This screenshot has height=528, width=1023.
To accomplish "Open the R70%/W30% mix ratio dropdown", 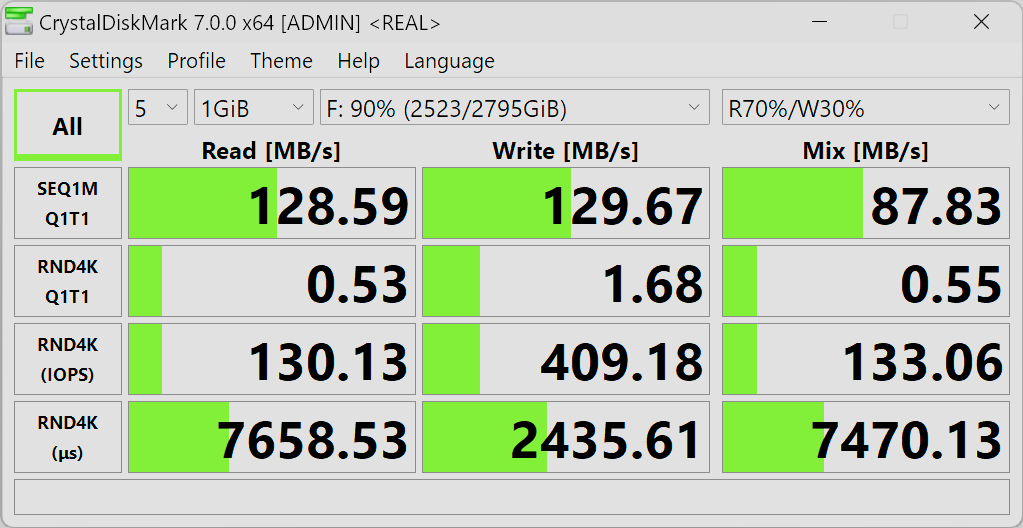I will 865,107.
